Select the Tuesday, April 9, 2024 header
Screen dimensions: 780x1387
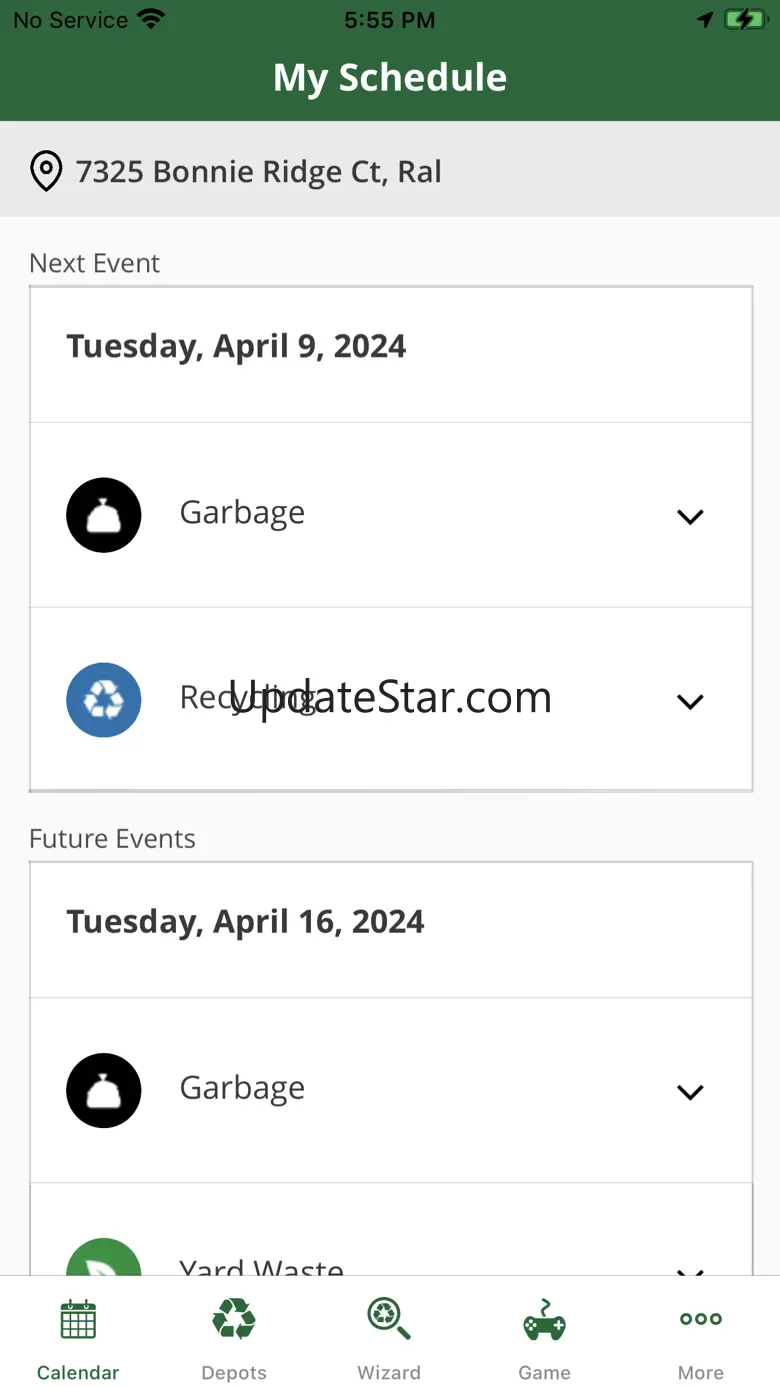click(x=236, y=346)
